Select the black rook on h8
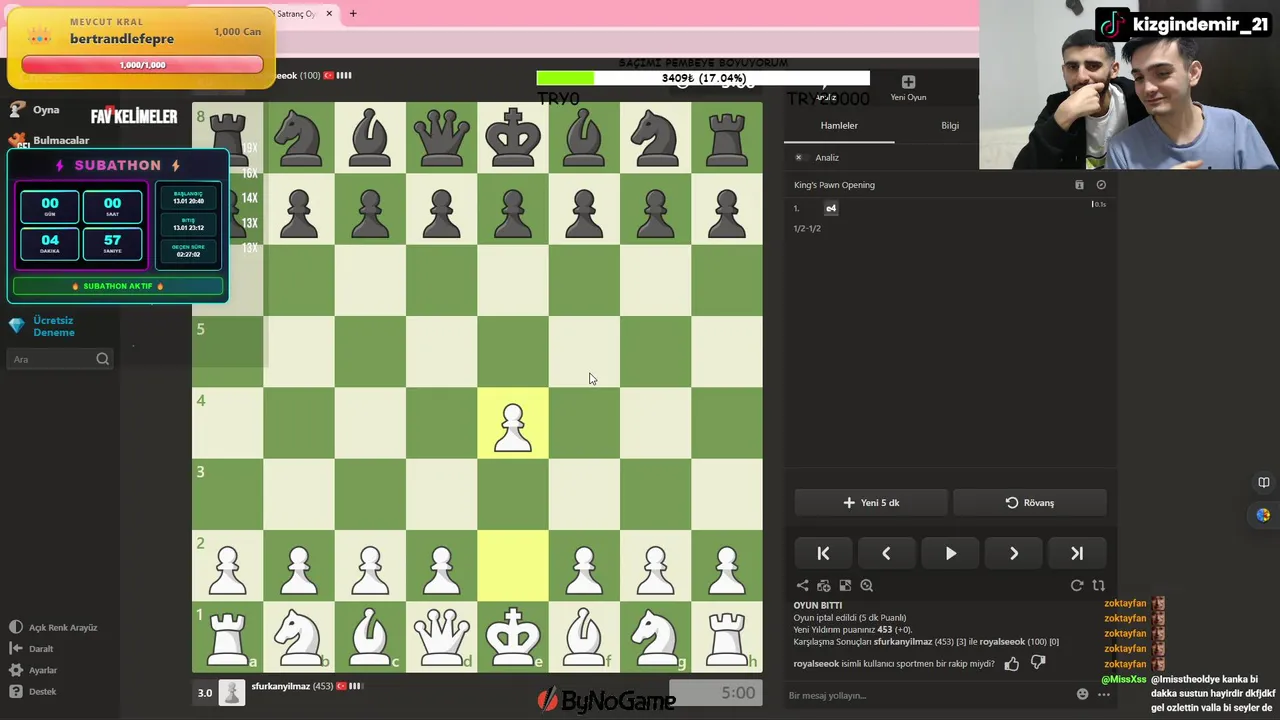1280x720 pixels. coord(727,137)
